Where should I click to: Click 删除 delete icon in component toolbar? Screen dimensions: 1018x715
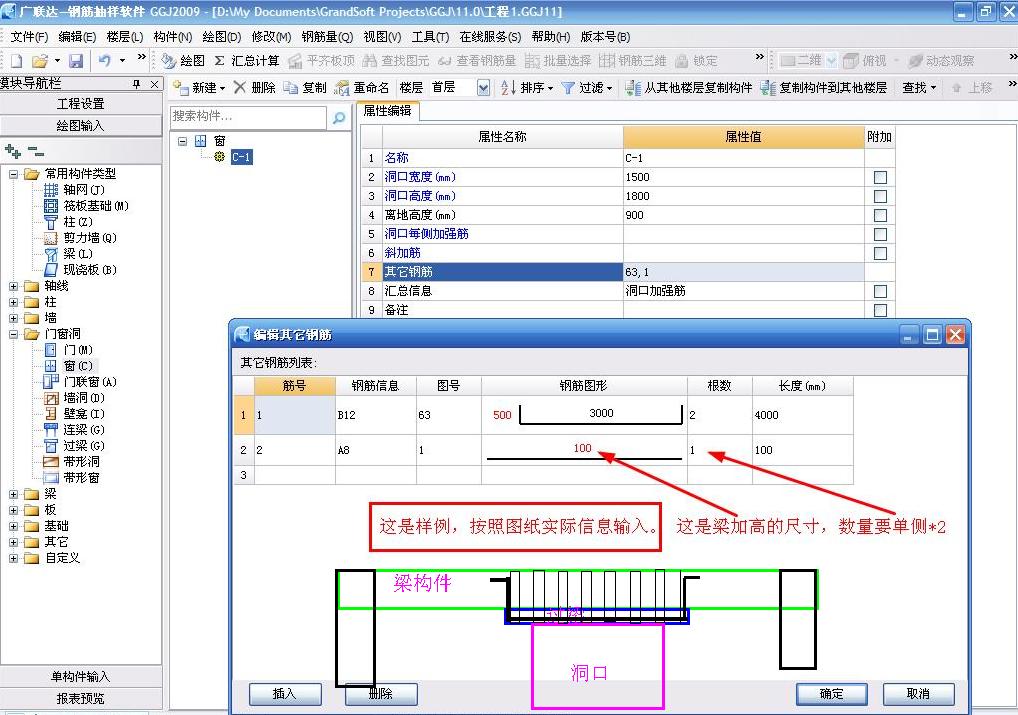254,88
